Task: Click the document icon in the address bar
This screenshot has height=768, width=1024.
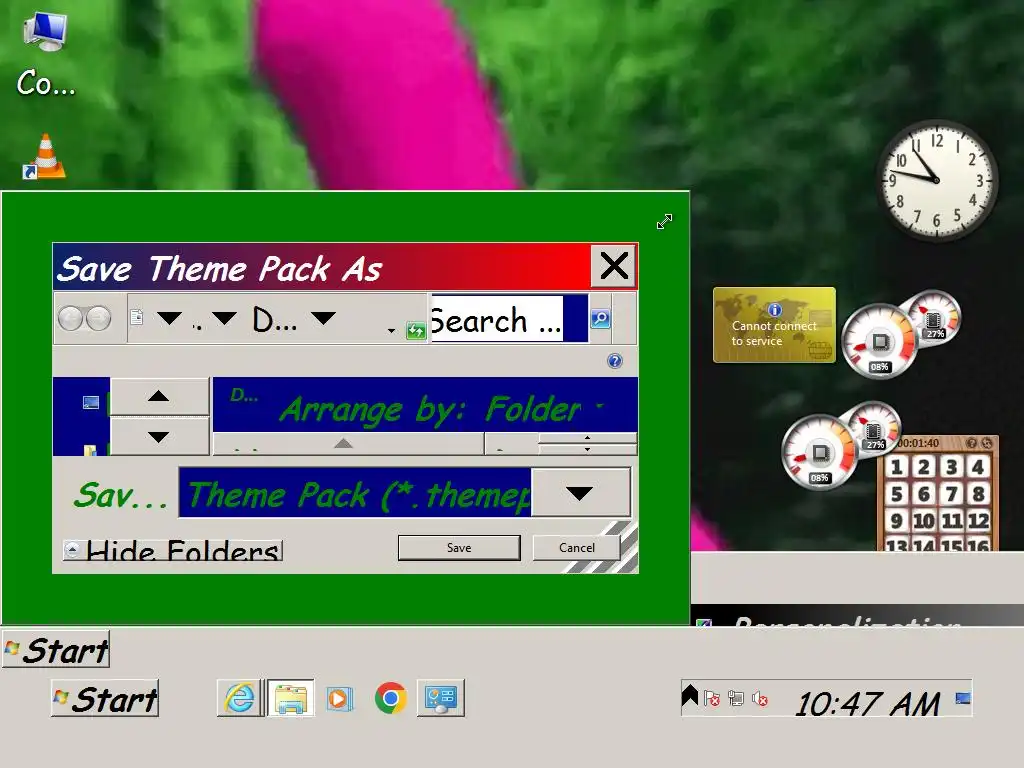Action: click(x=136, y=318)
